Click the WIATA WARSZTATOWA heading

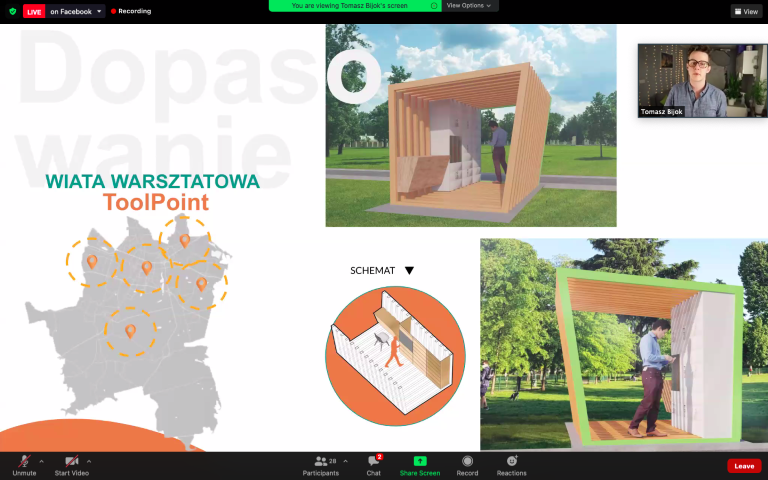[x=152, y=181]
